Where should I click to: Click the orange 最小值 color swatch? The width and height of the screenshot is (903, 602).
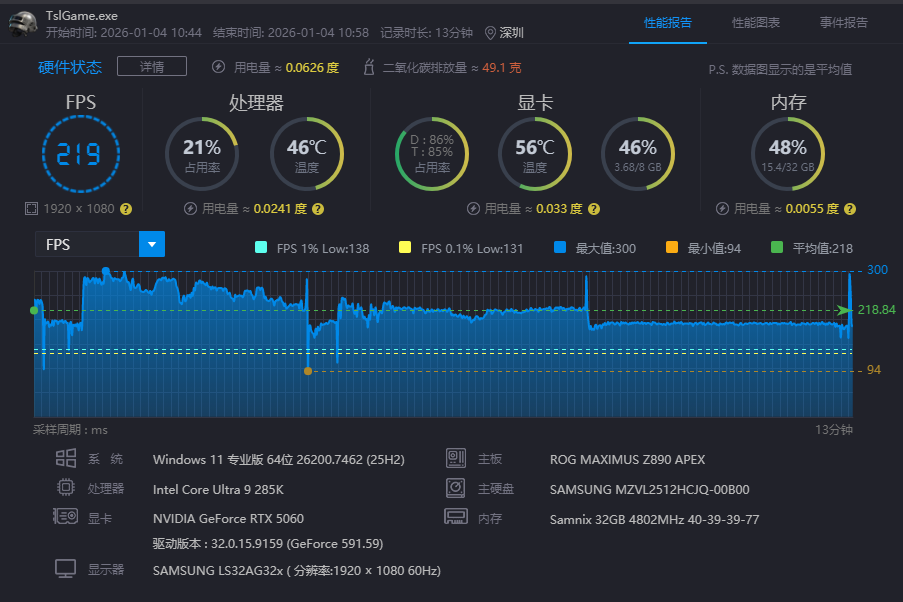tap(671, 248)
